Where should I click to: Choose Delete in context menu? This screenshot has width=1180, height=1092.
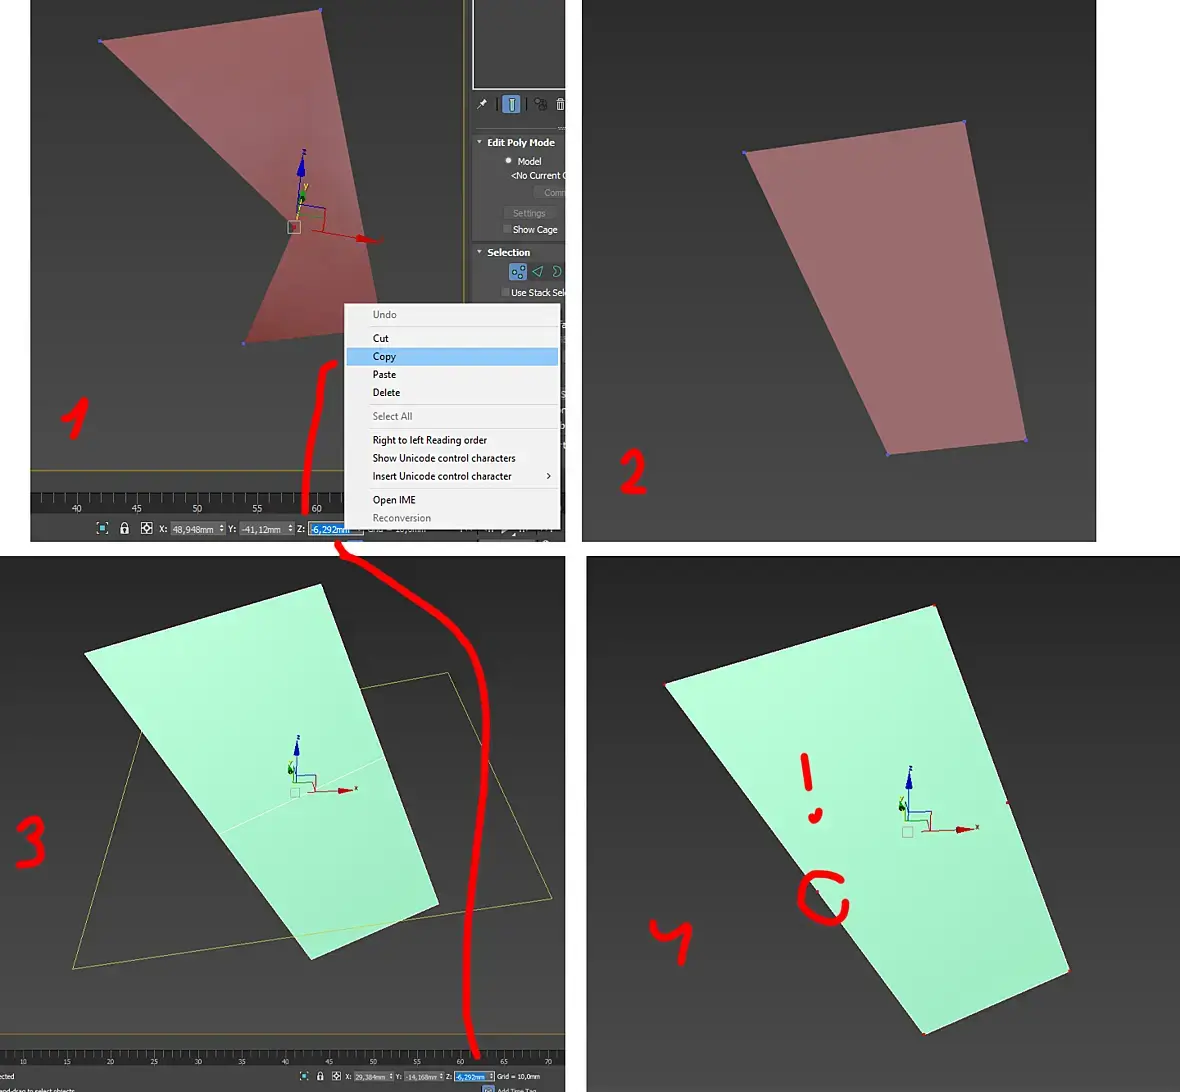click(x=452, y=392)
